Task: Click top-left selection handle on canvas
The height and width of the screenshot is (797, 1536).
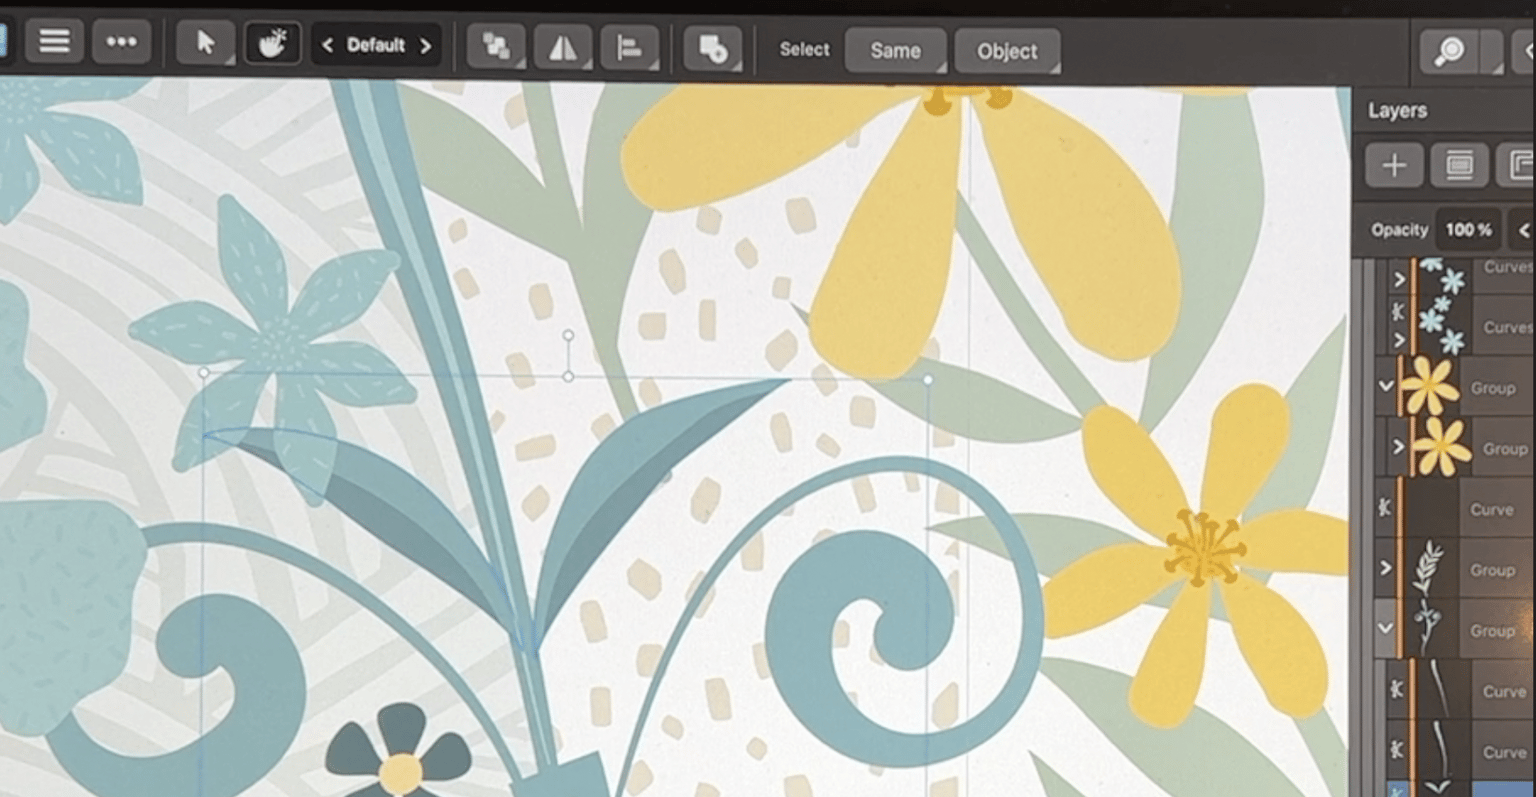Action: point(204,372)
